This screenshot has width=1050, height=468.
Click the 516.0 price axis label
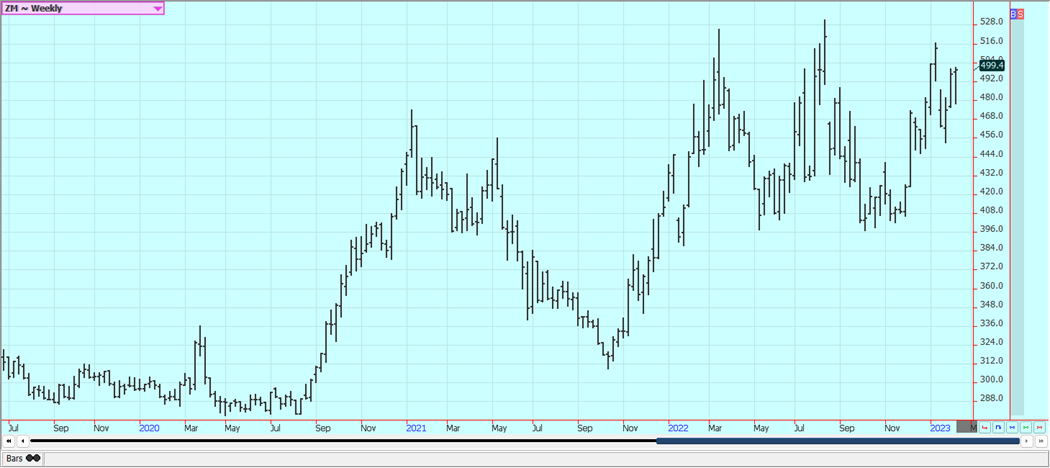coord(991,41)
